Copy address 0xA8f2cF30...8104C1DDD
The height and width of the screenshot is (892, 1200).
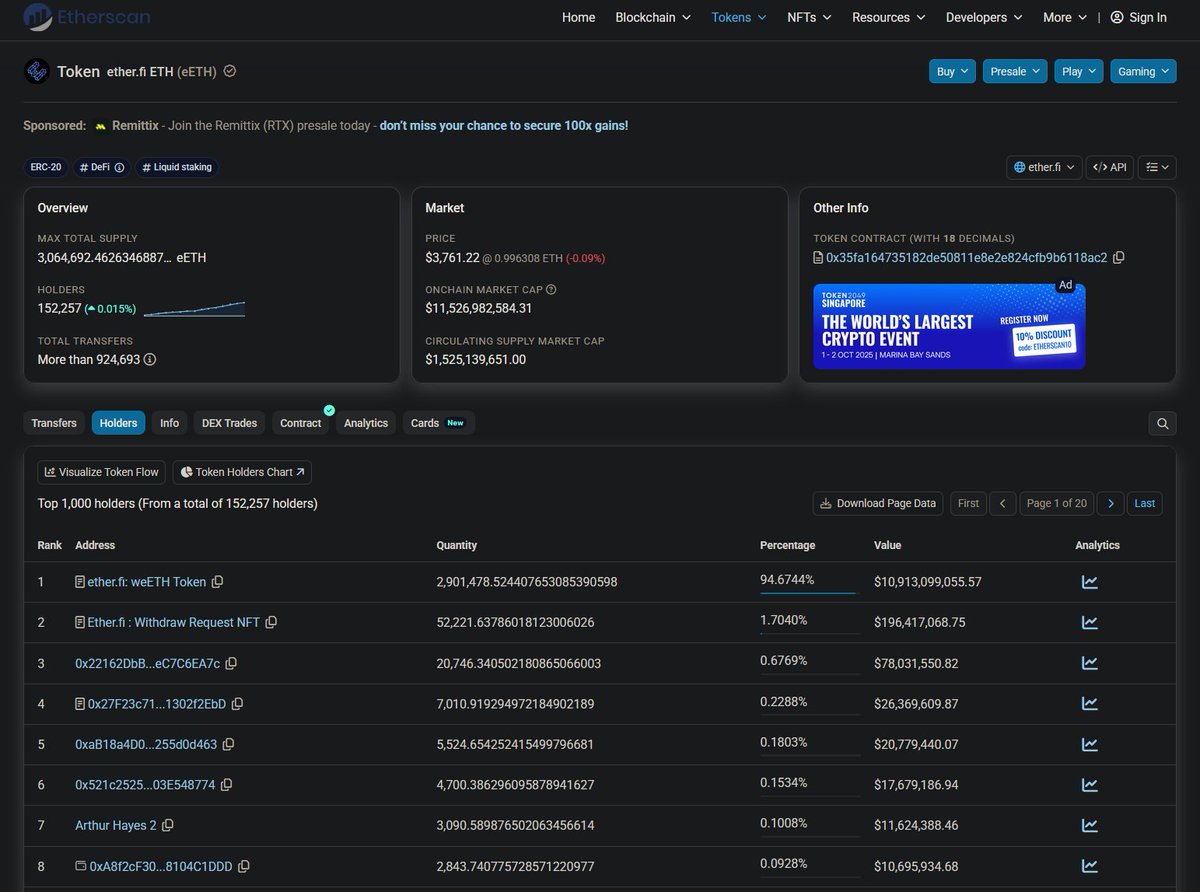[244, 866]
